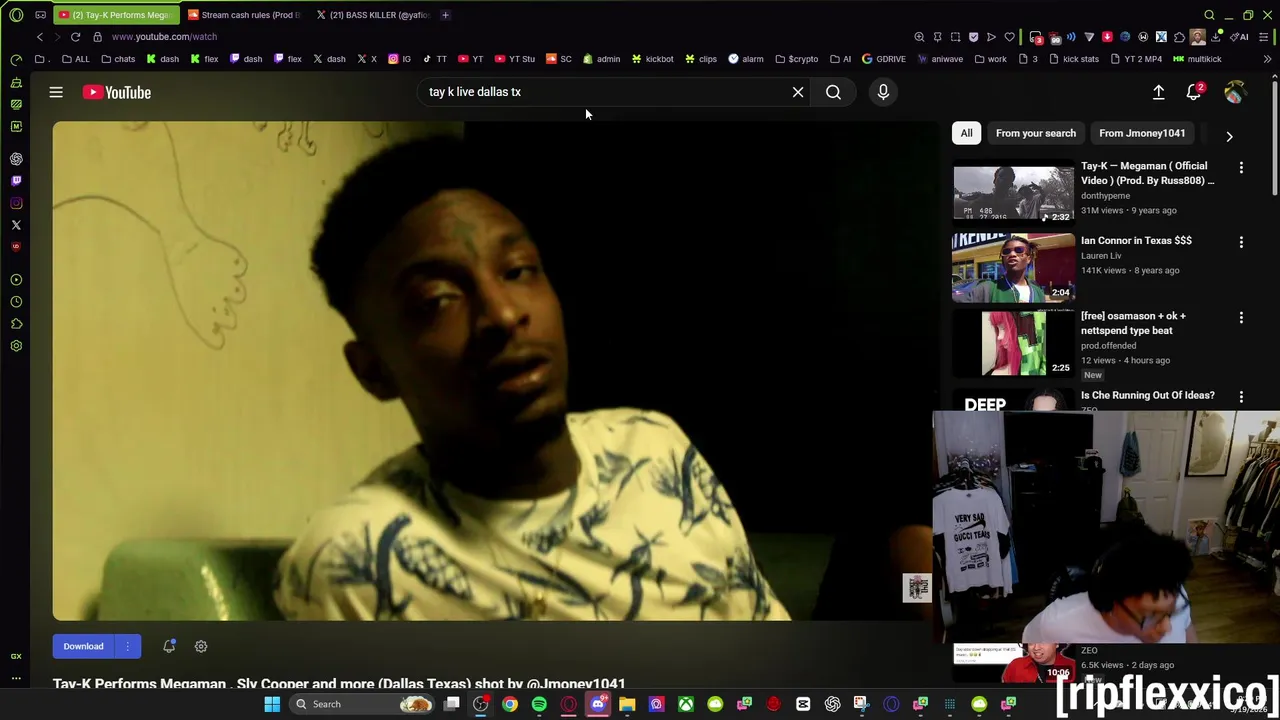Select the Tay-K Performs Megaman tab
The height and width of the screenshot is (720, 1280).
(x=116, y=15)
